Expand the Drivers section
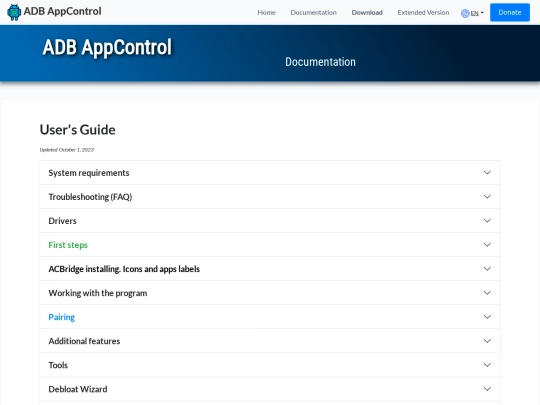 click(x=270, y=221)
